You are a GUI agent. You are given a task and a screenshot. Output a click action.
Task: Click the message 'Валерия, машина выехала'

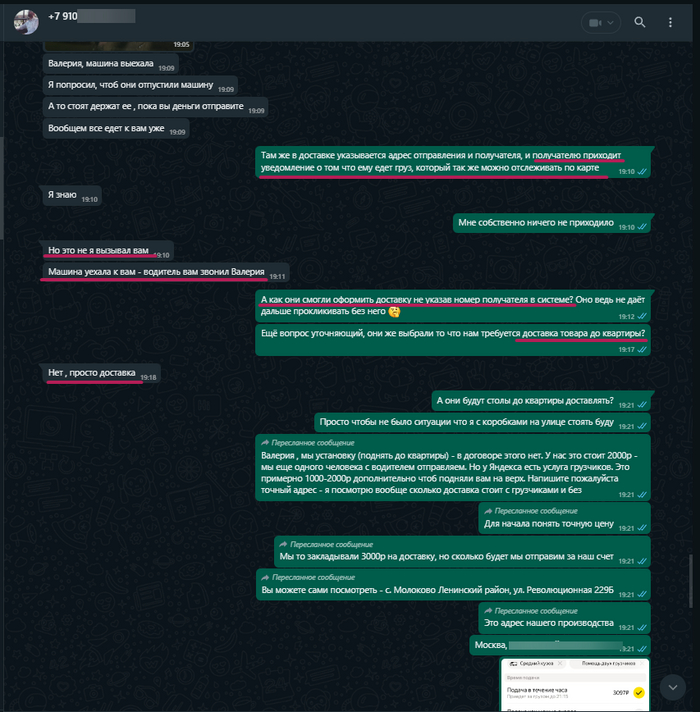(110, 64)
